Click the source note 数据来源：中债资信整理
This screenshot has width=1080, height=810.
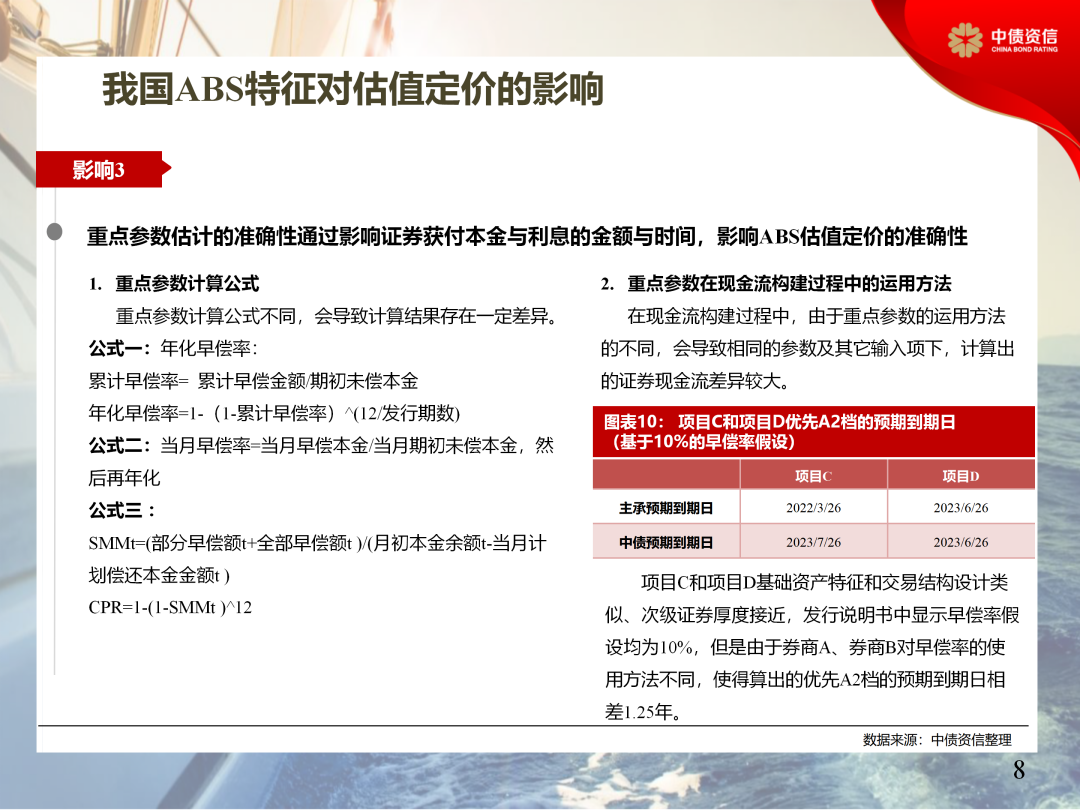point(937,740)
